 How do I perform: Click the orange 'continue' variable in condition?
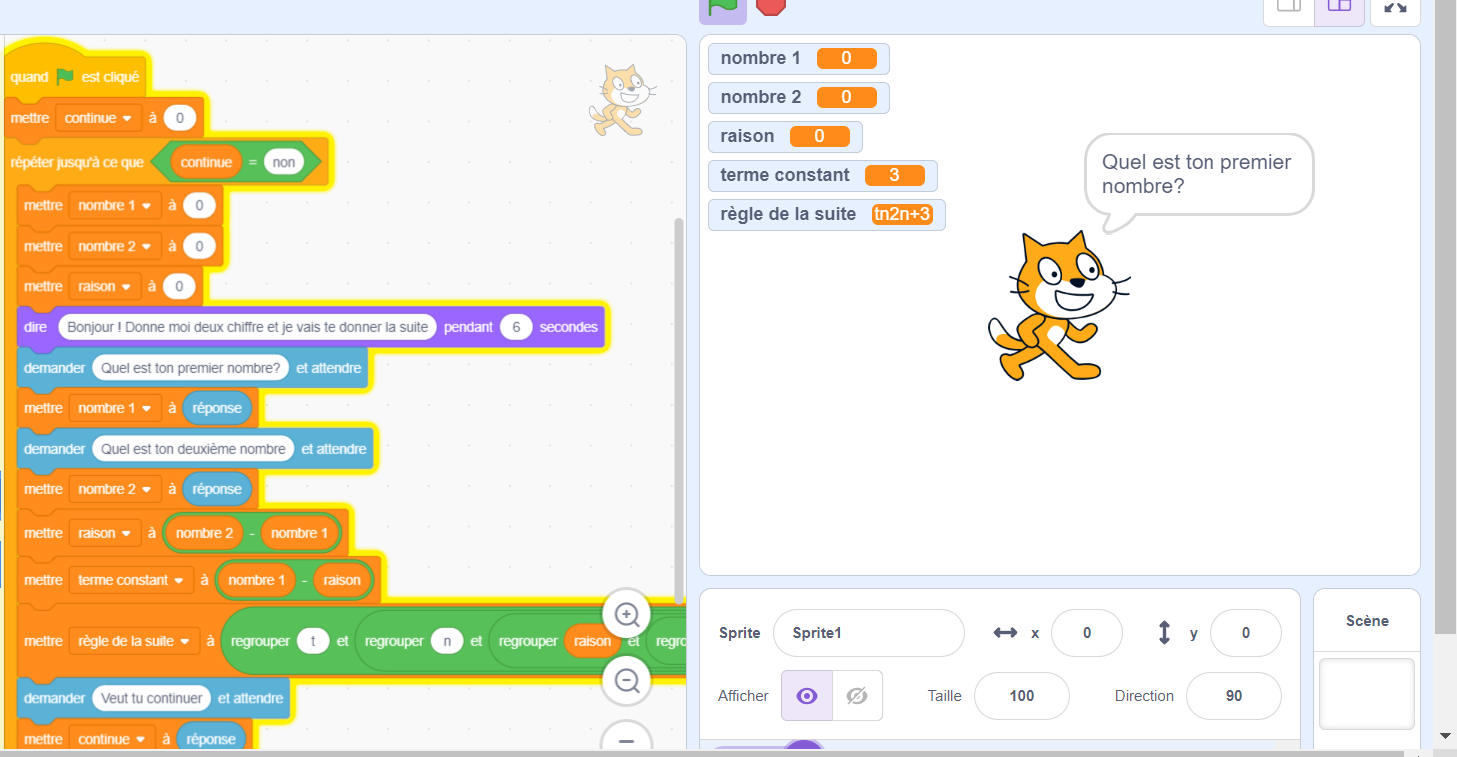(206, 162)
